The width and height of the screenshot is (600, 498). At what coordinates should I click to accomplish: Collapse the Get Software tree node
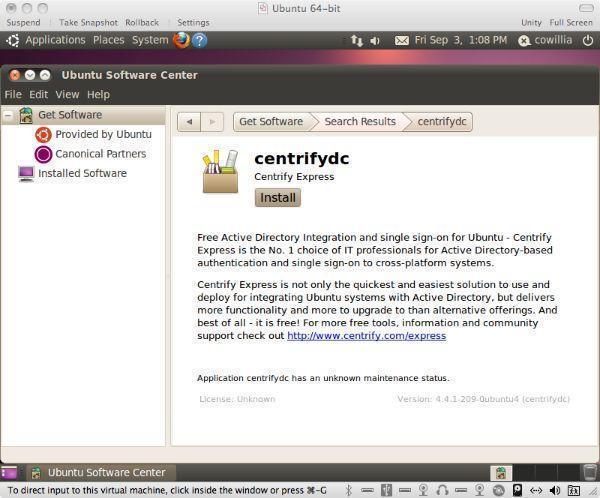point(8,115)
